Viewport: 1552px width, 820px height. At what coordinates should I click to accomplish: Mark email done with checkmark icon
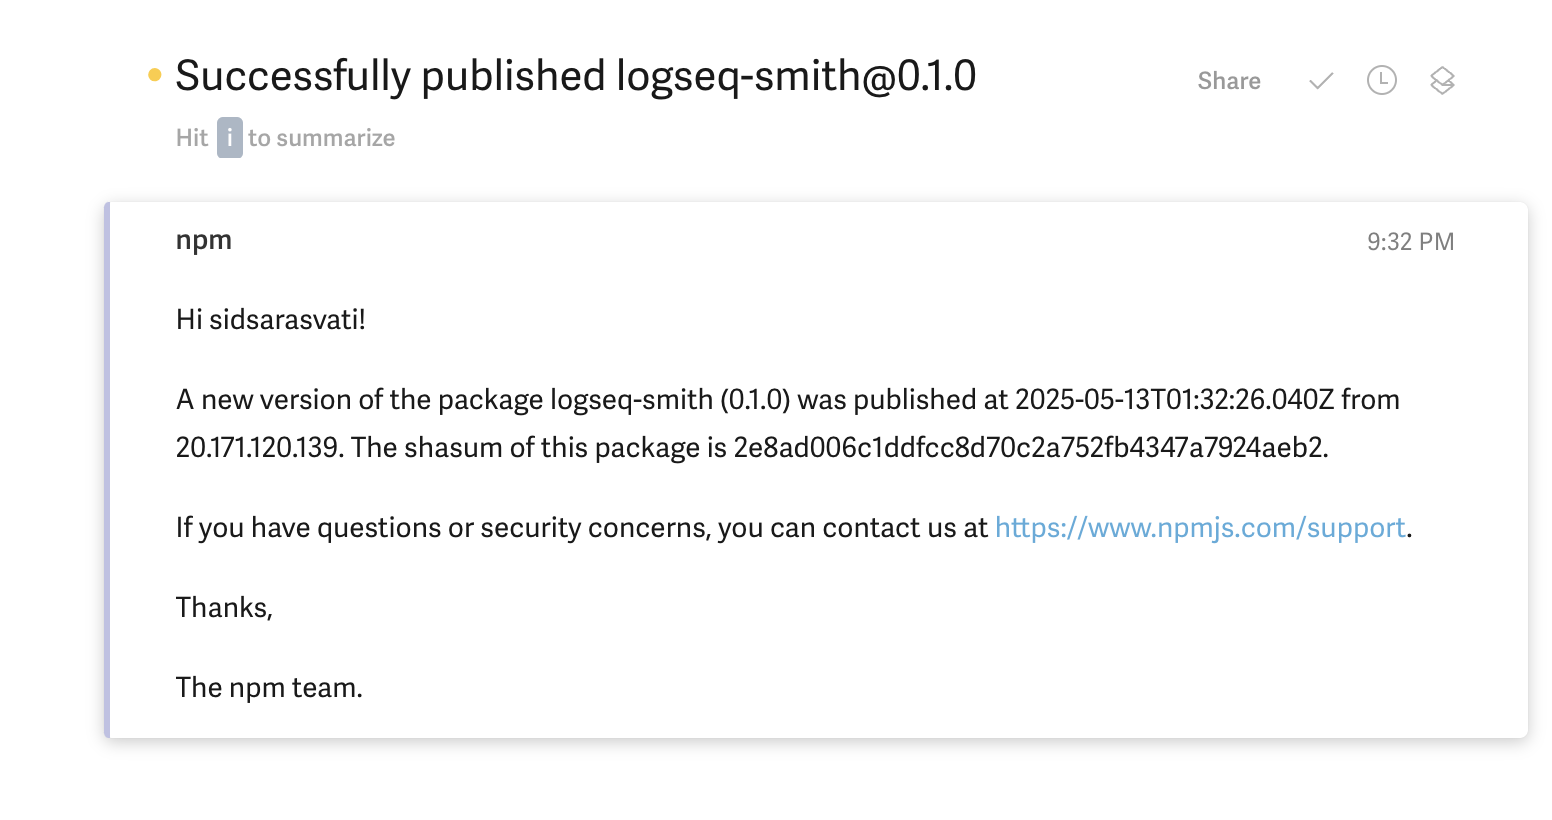[1321, 81]
